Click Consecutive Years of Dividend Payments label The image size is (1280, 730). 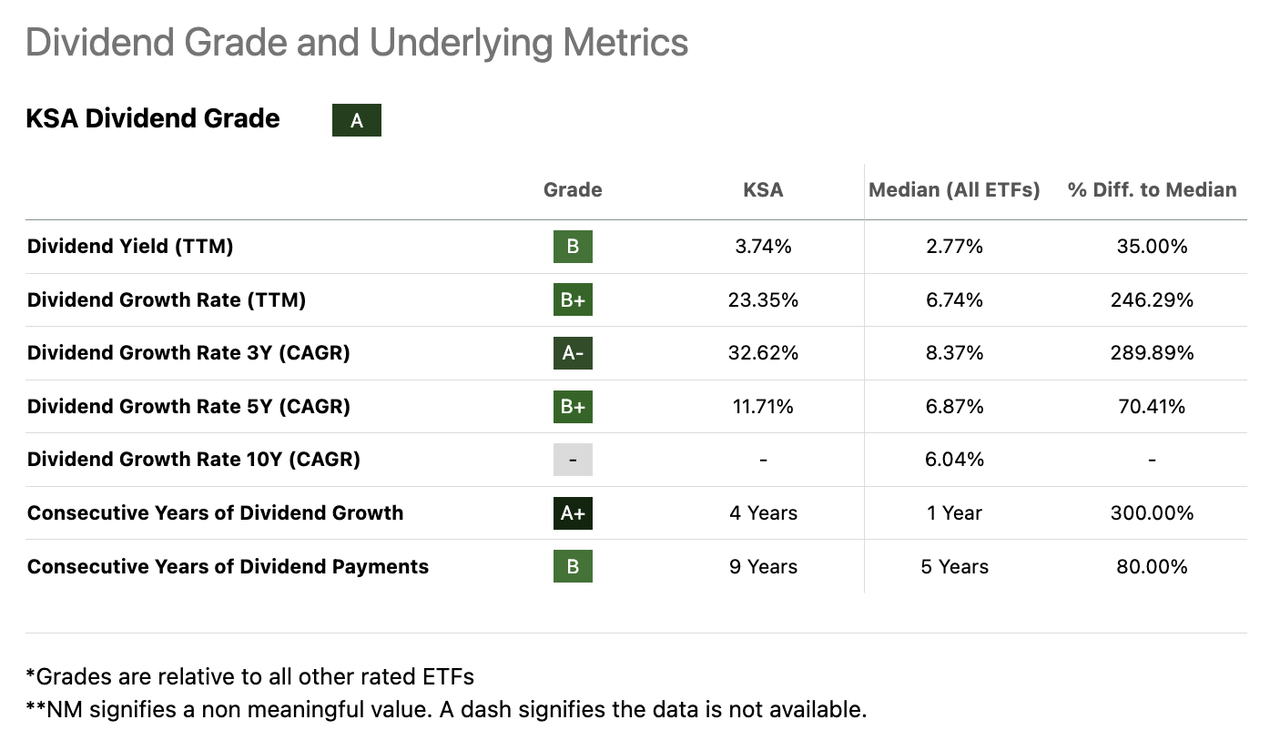pyautogui.click(x=227, y=566)
